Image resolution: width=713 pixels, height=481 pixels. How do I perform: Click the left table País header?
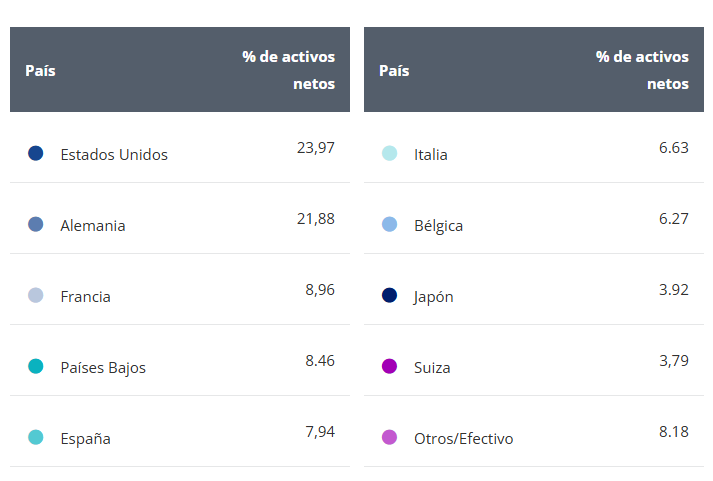pyautogui.click(x=40, y=71)
